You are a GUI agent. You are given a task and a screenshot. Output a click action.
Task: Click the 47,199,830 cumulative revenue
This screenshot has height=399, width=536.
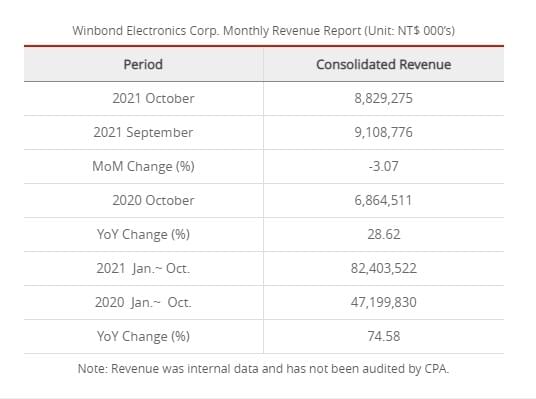384,303
